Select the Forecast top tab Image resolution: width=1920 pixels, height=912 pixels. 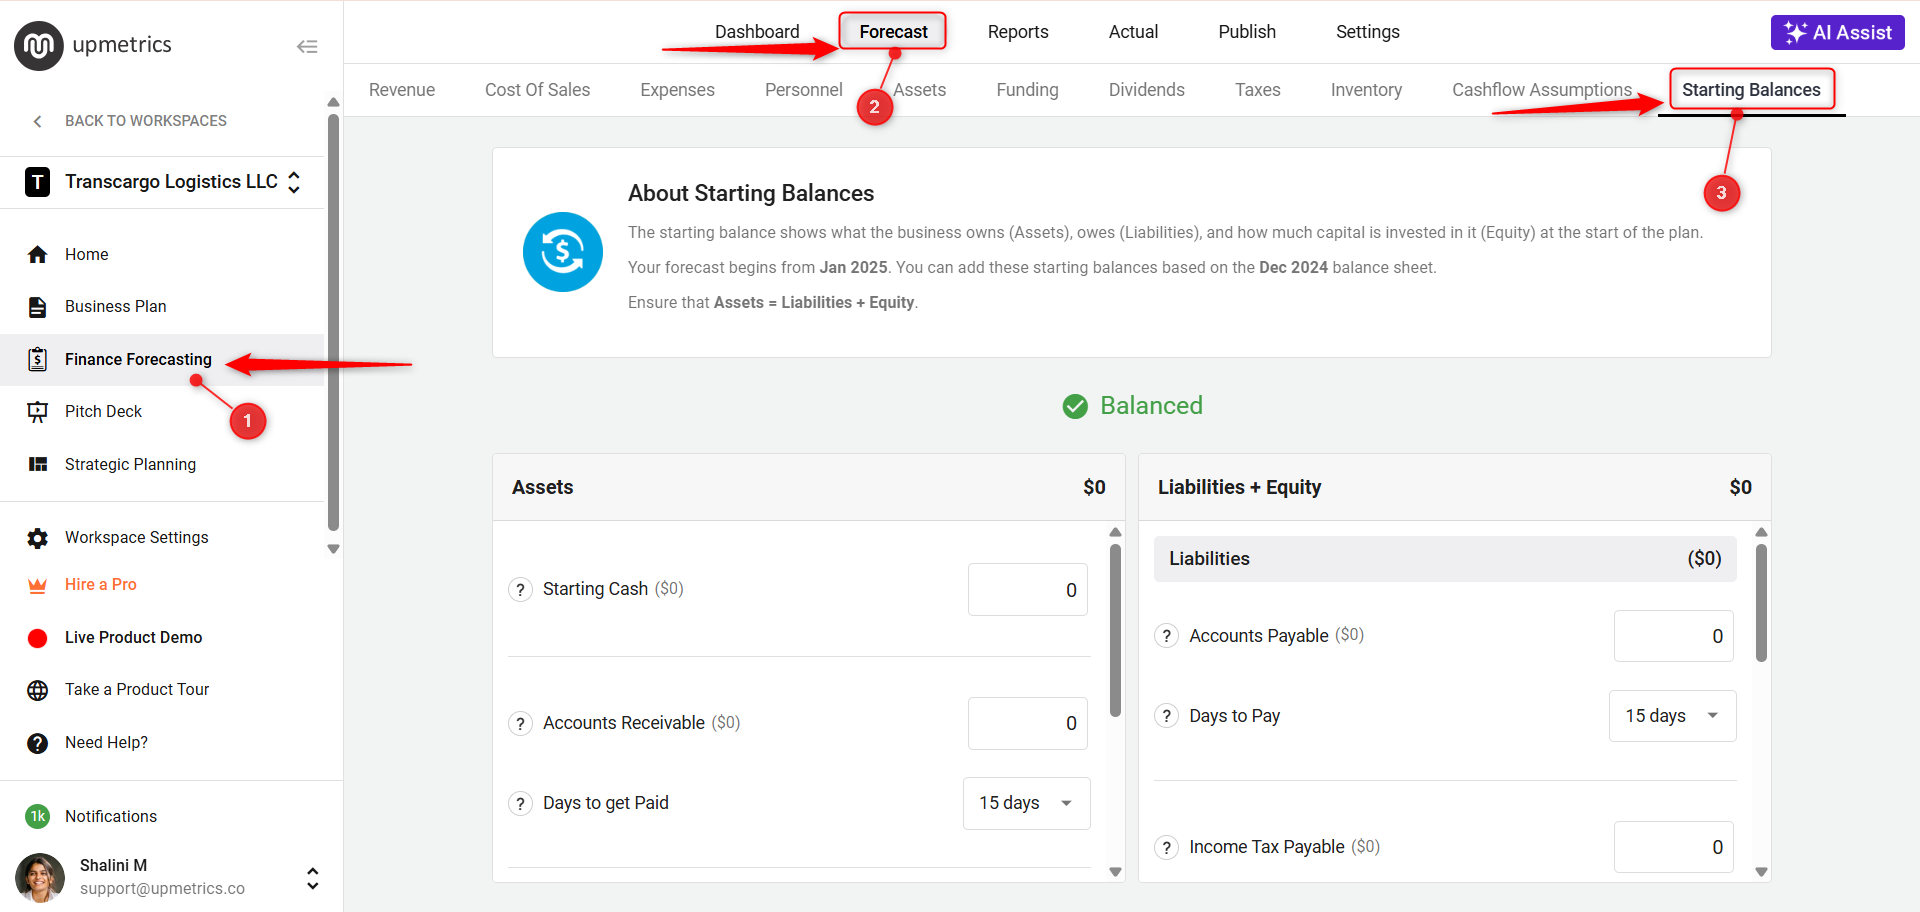pos(893,32)
